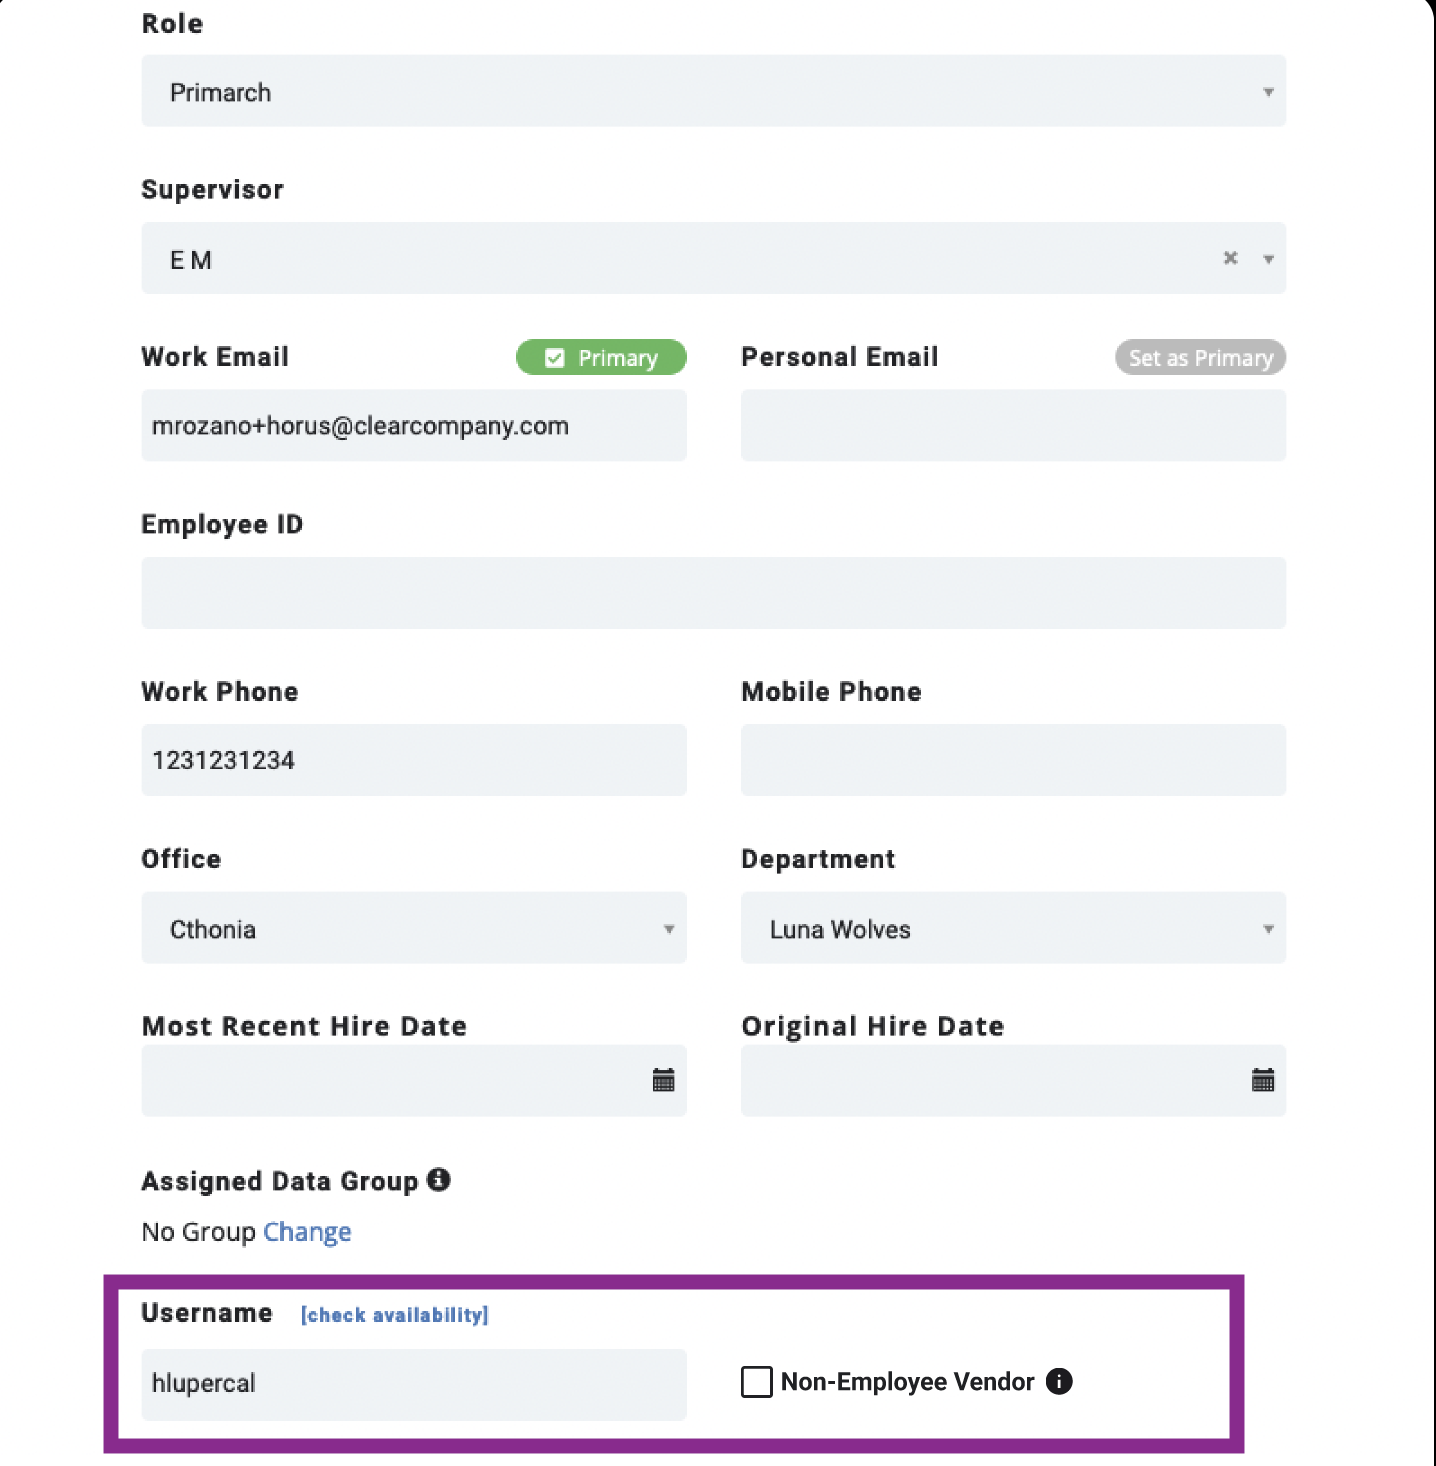Image resolution: width=1436 pixels, height=1466 pixels.
Task: Click the empty Personal Email field
Action: (x=1013, y=425)
